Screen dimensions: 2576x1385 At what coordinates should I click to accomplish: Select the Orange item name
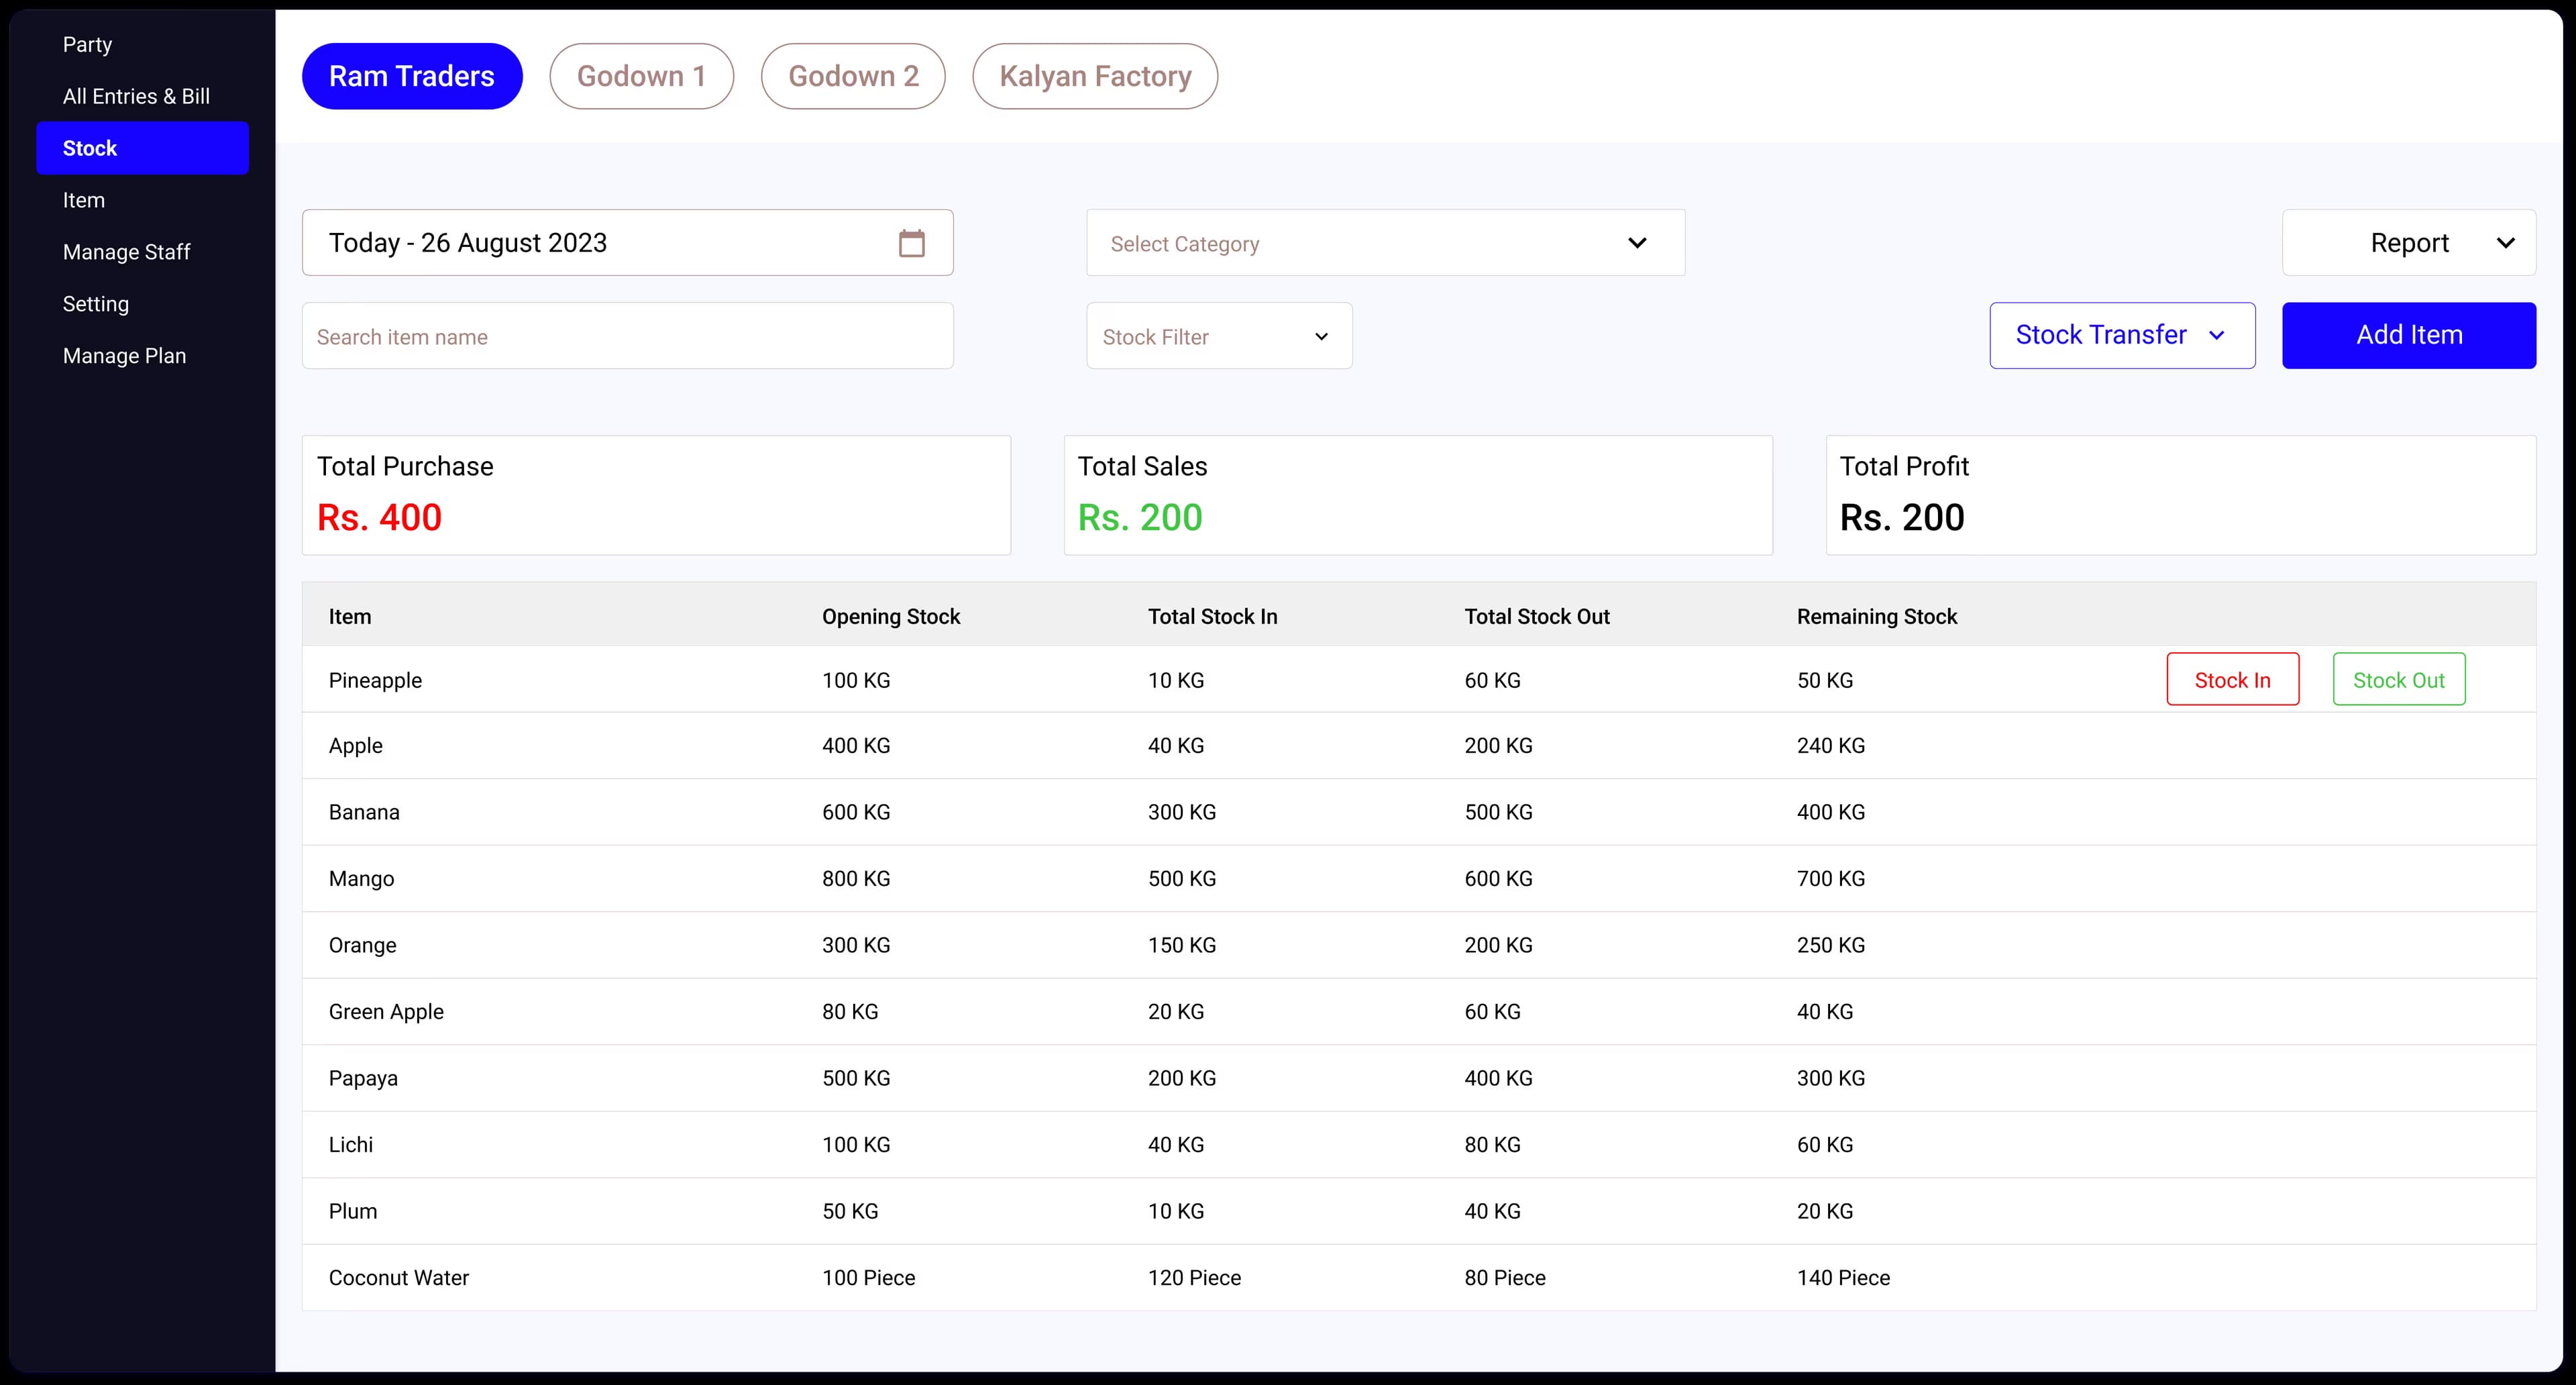tap(362, 945)
